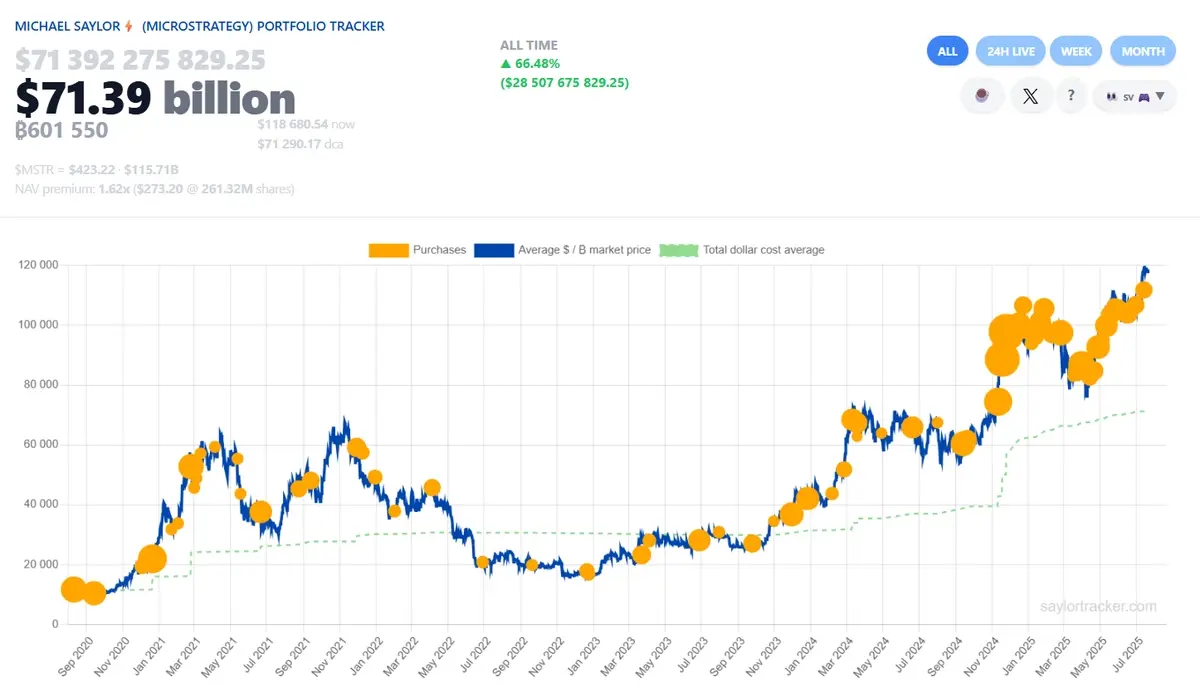Click the '120 000' y-axis label
Image resolution: width=1200 pixels, height=697 pixels.
pos(38,265)
